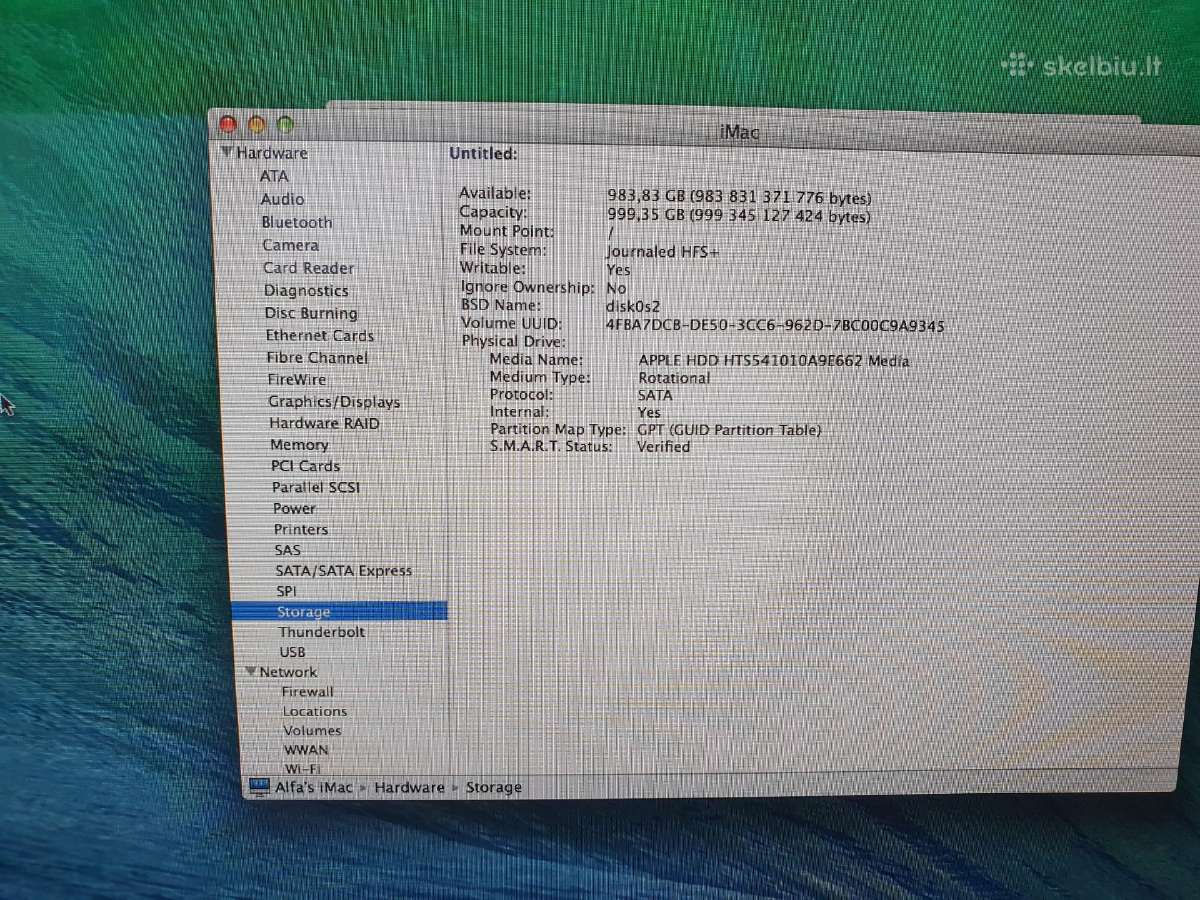The height and width of the screenshot is (900, 1200).
Task: Select Parallel SCSI entry
Action: pos(316,487)
